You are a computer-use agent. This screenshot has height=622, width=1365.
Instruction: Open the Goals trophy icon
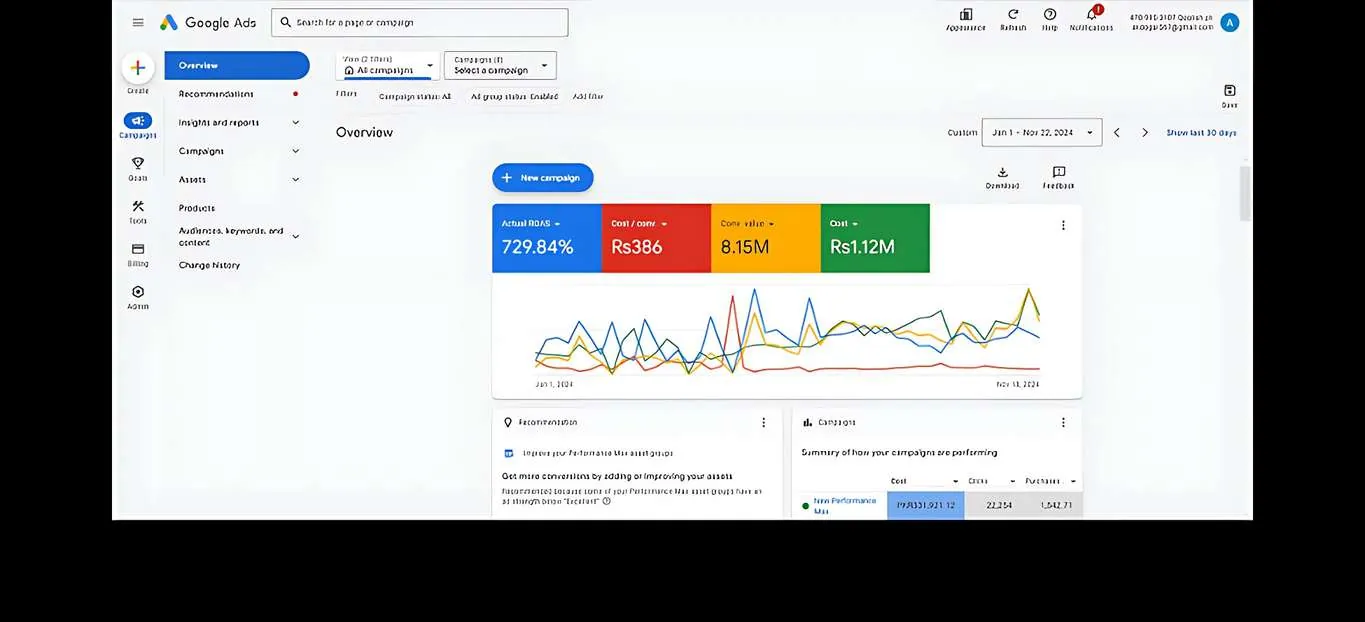[138, 163]
